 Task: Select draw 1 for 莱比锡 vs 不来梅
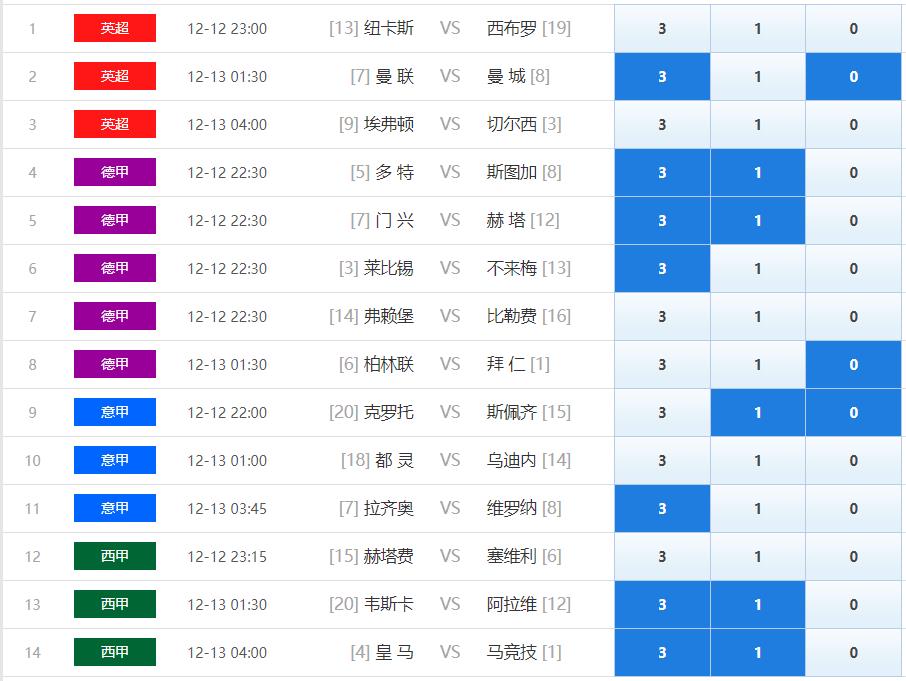[x=758, y=268]
